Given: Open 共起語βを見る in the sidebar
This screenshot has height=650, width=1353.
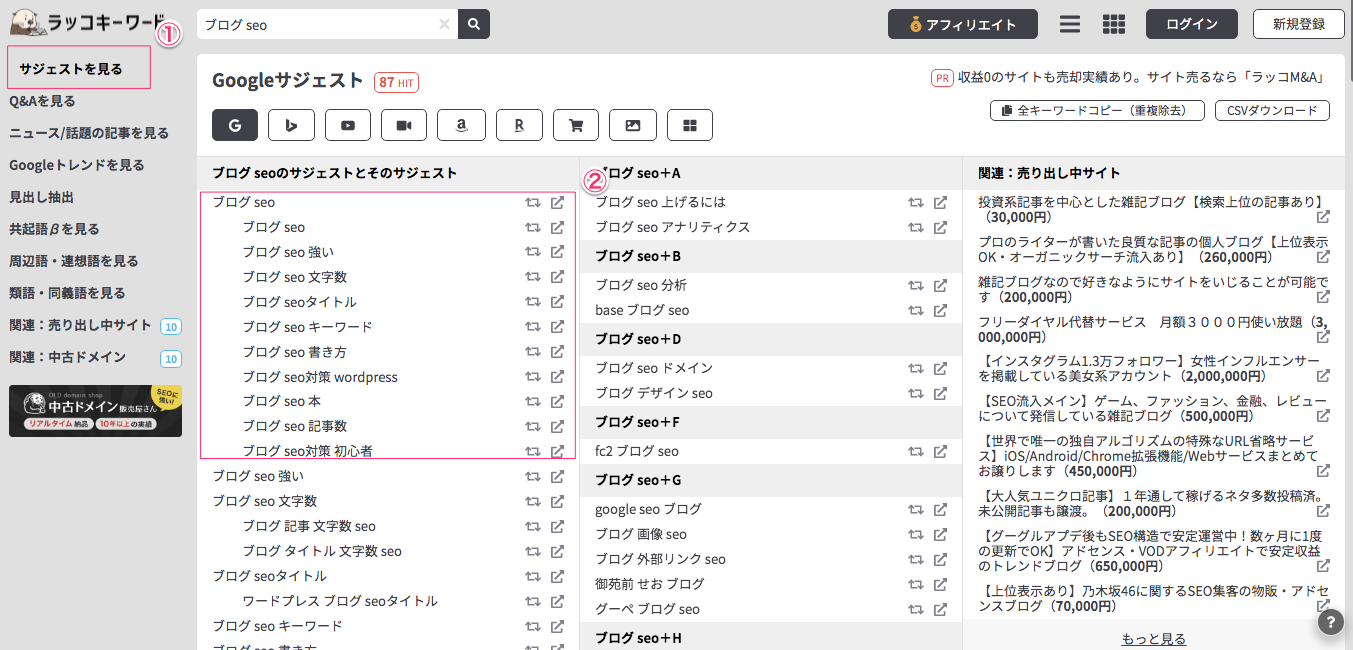Looking at the screenshot, I should (x=54, y=229).
